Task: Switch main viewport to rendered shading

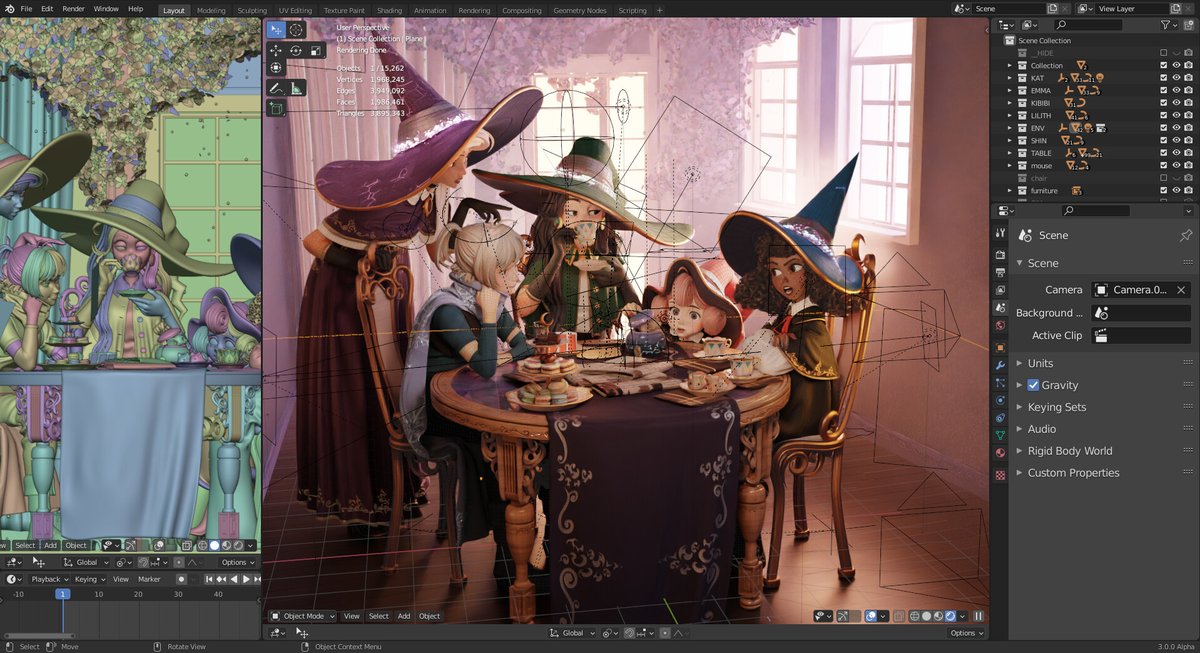Action: [x=950, y=616]
